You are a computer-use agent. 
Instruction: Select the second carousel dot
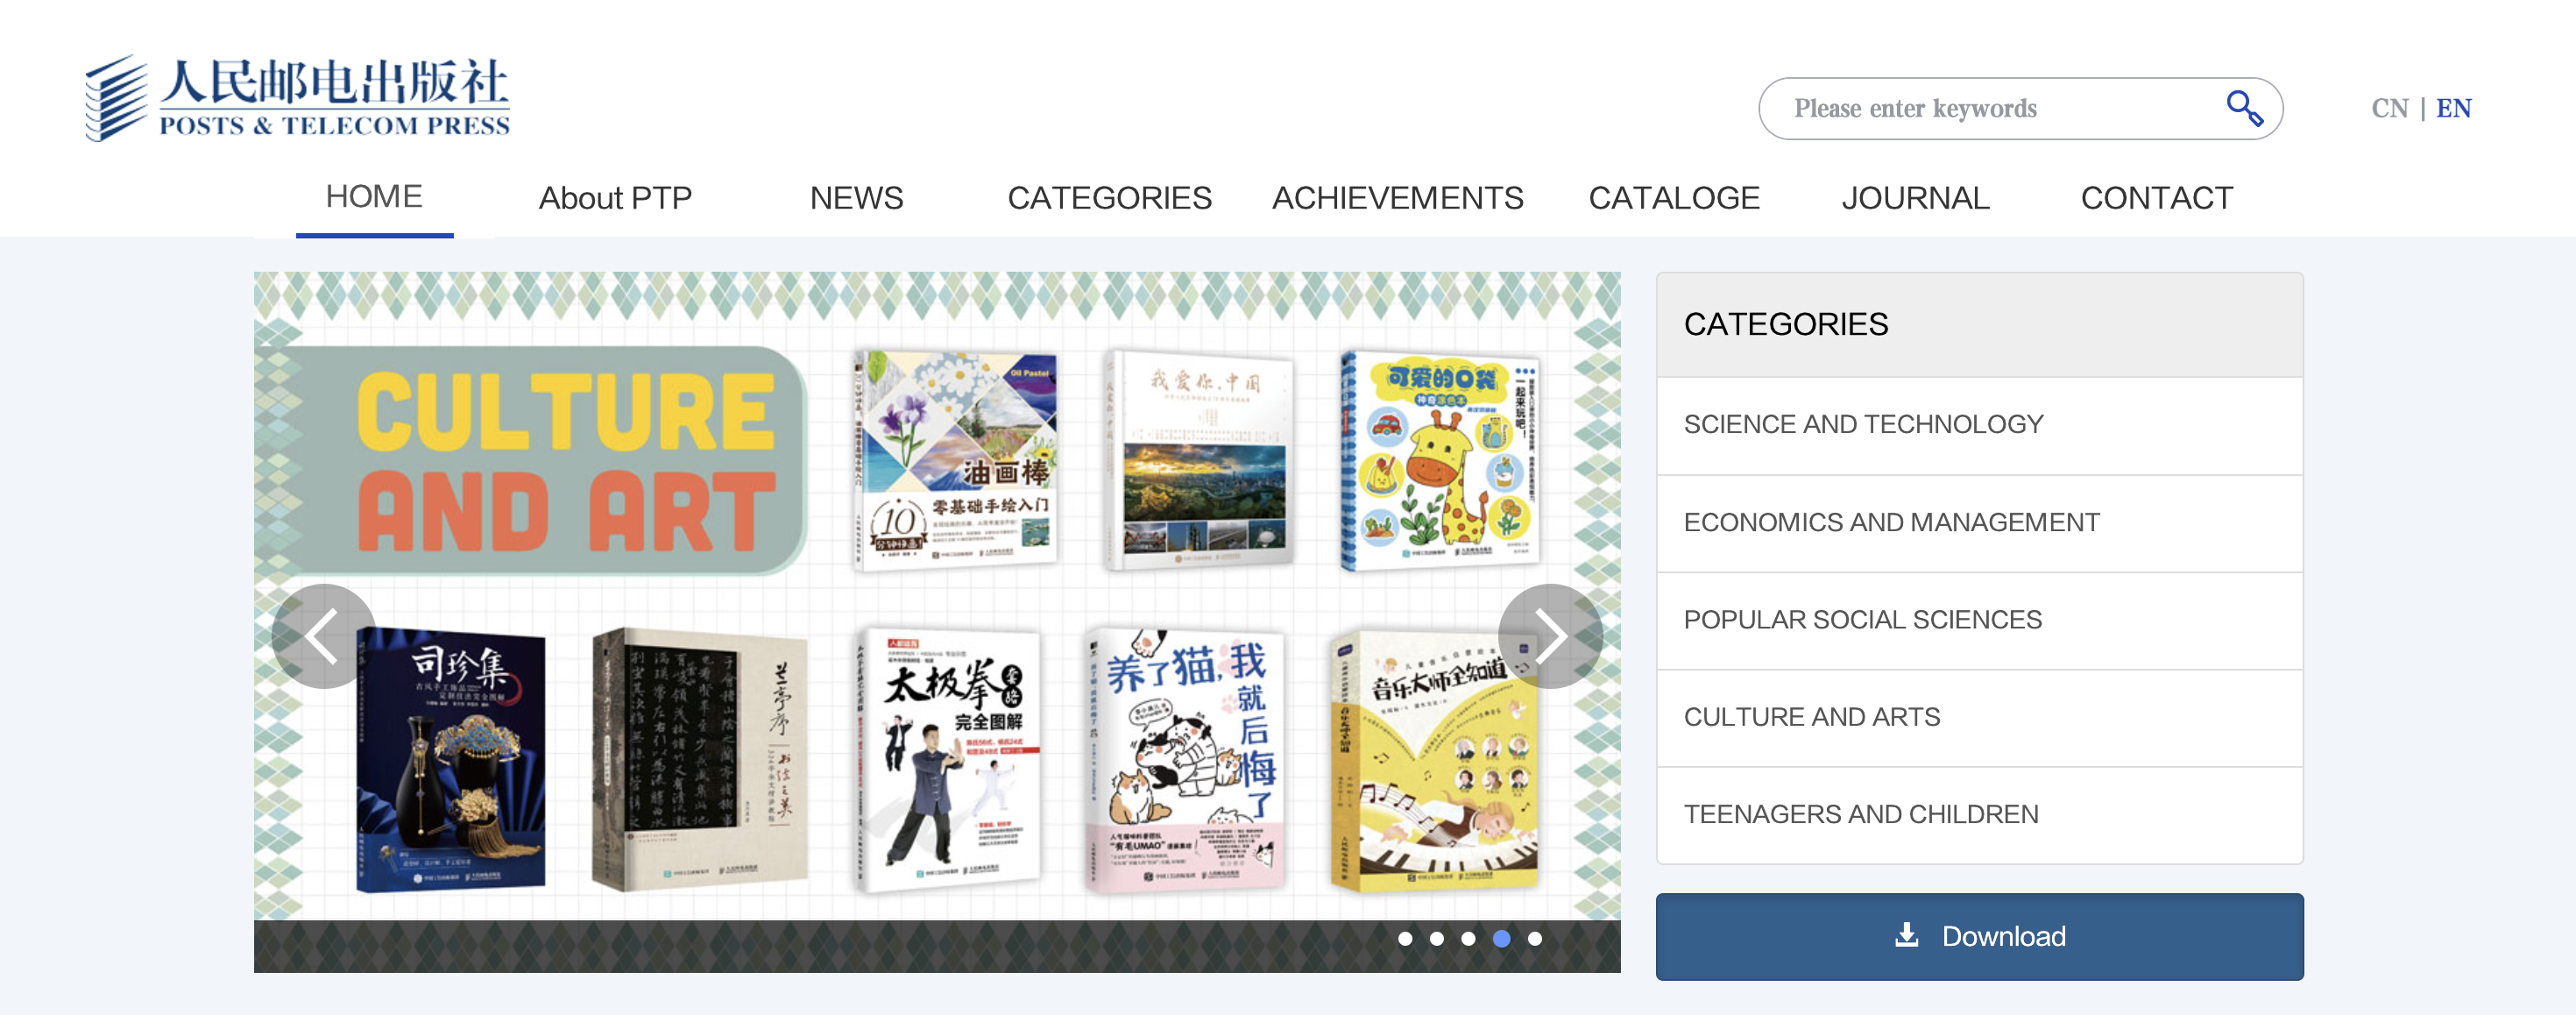pyautogui.click(x=1437, y=938)
